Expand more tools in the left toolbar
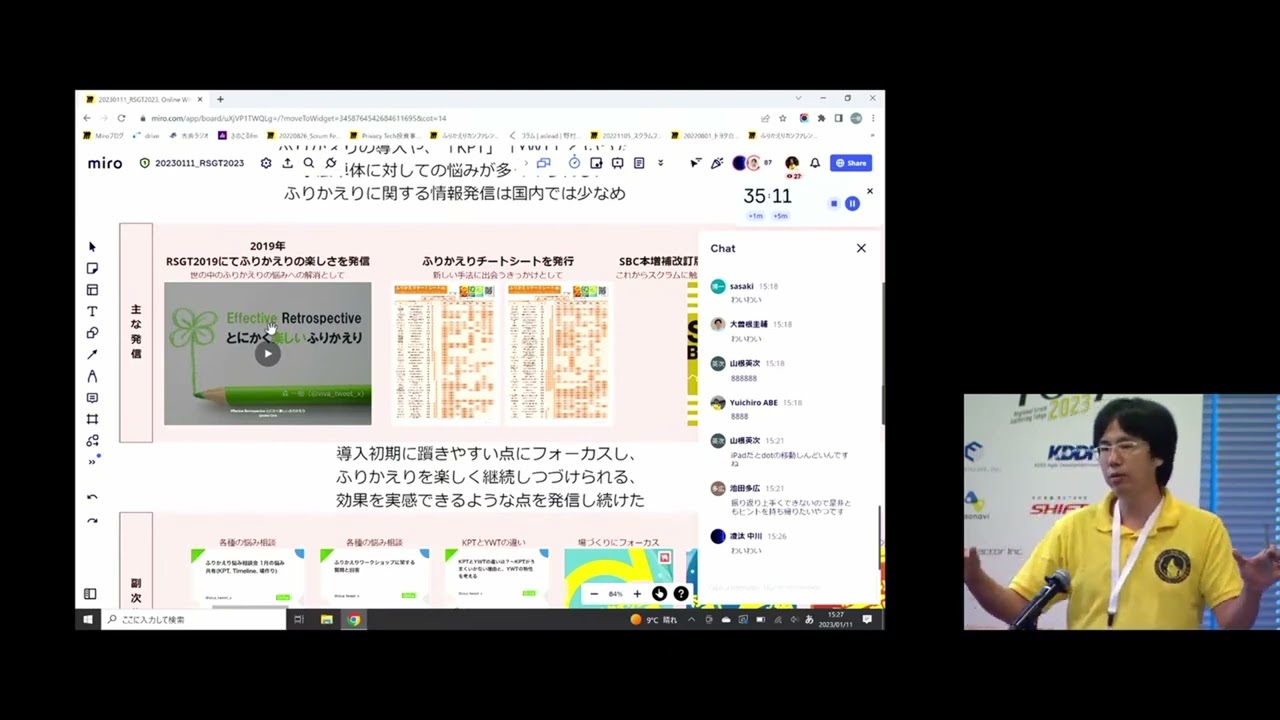The image size is (1280, 720). (92, 461)
